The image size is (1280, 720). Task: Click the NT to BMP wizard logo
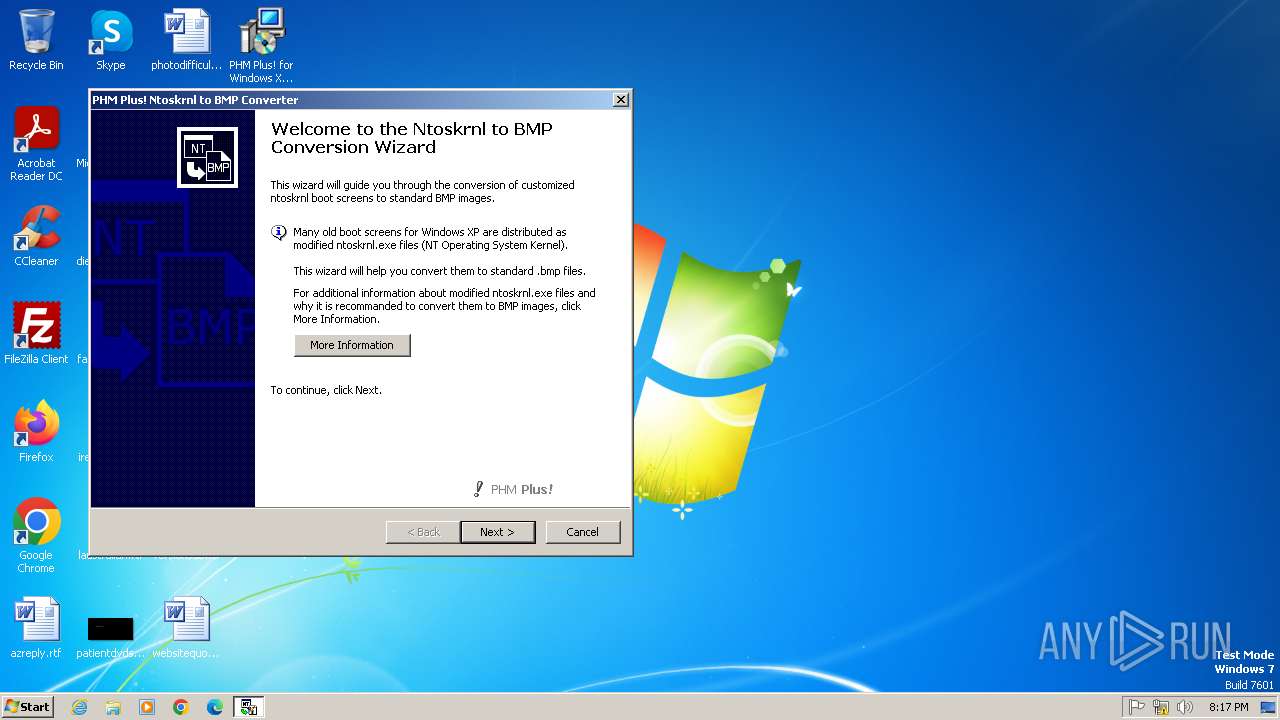(x=207, y=157)
